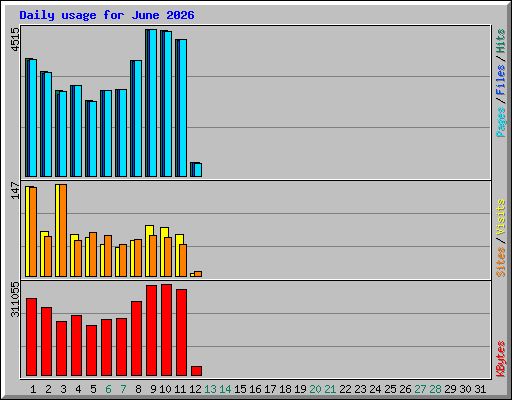Select the day 10 red KBytes bar

(x=166, y=330)
